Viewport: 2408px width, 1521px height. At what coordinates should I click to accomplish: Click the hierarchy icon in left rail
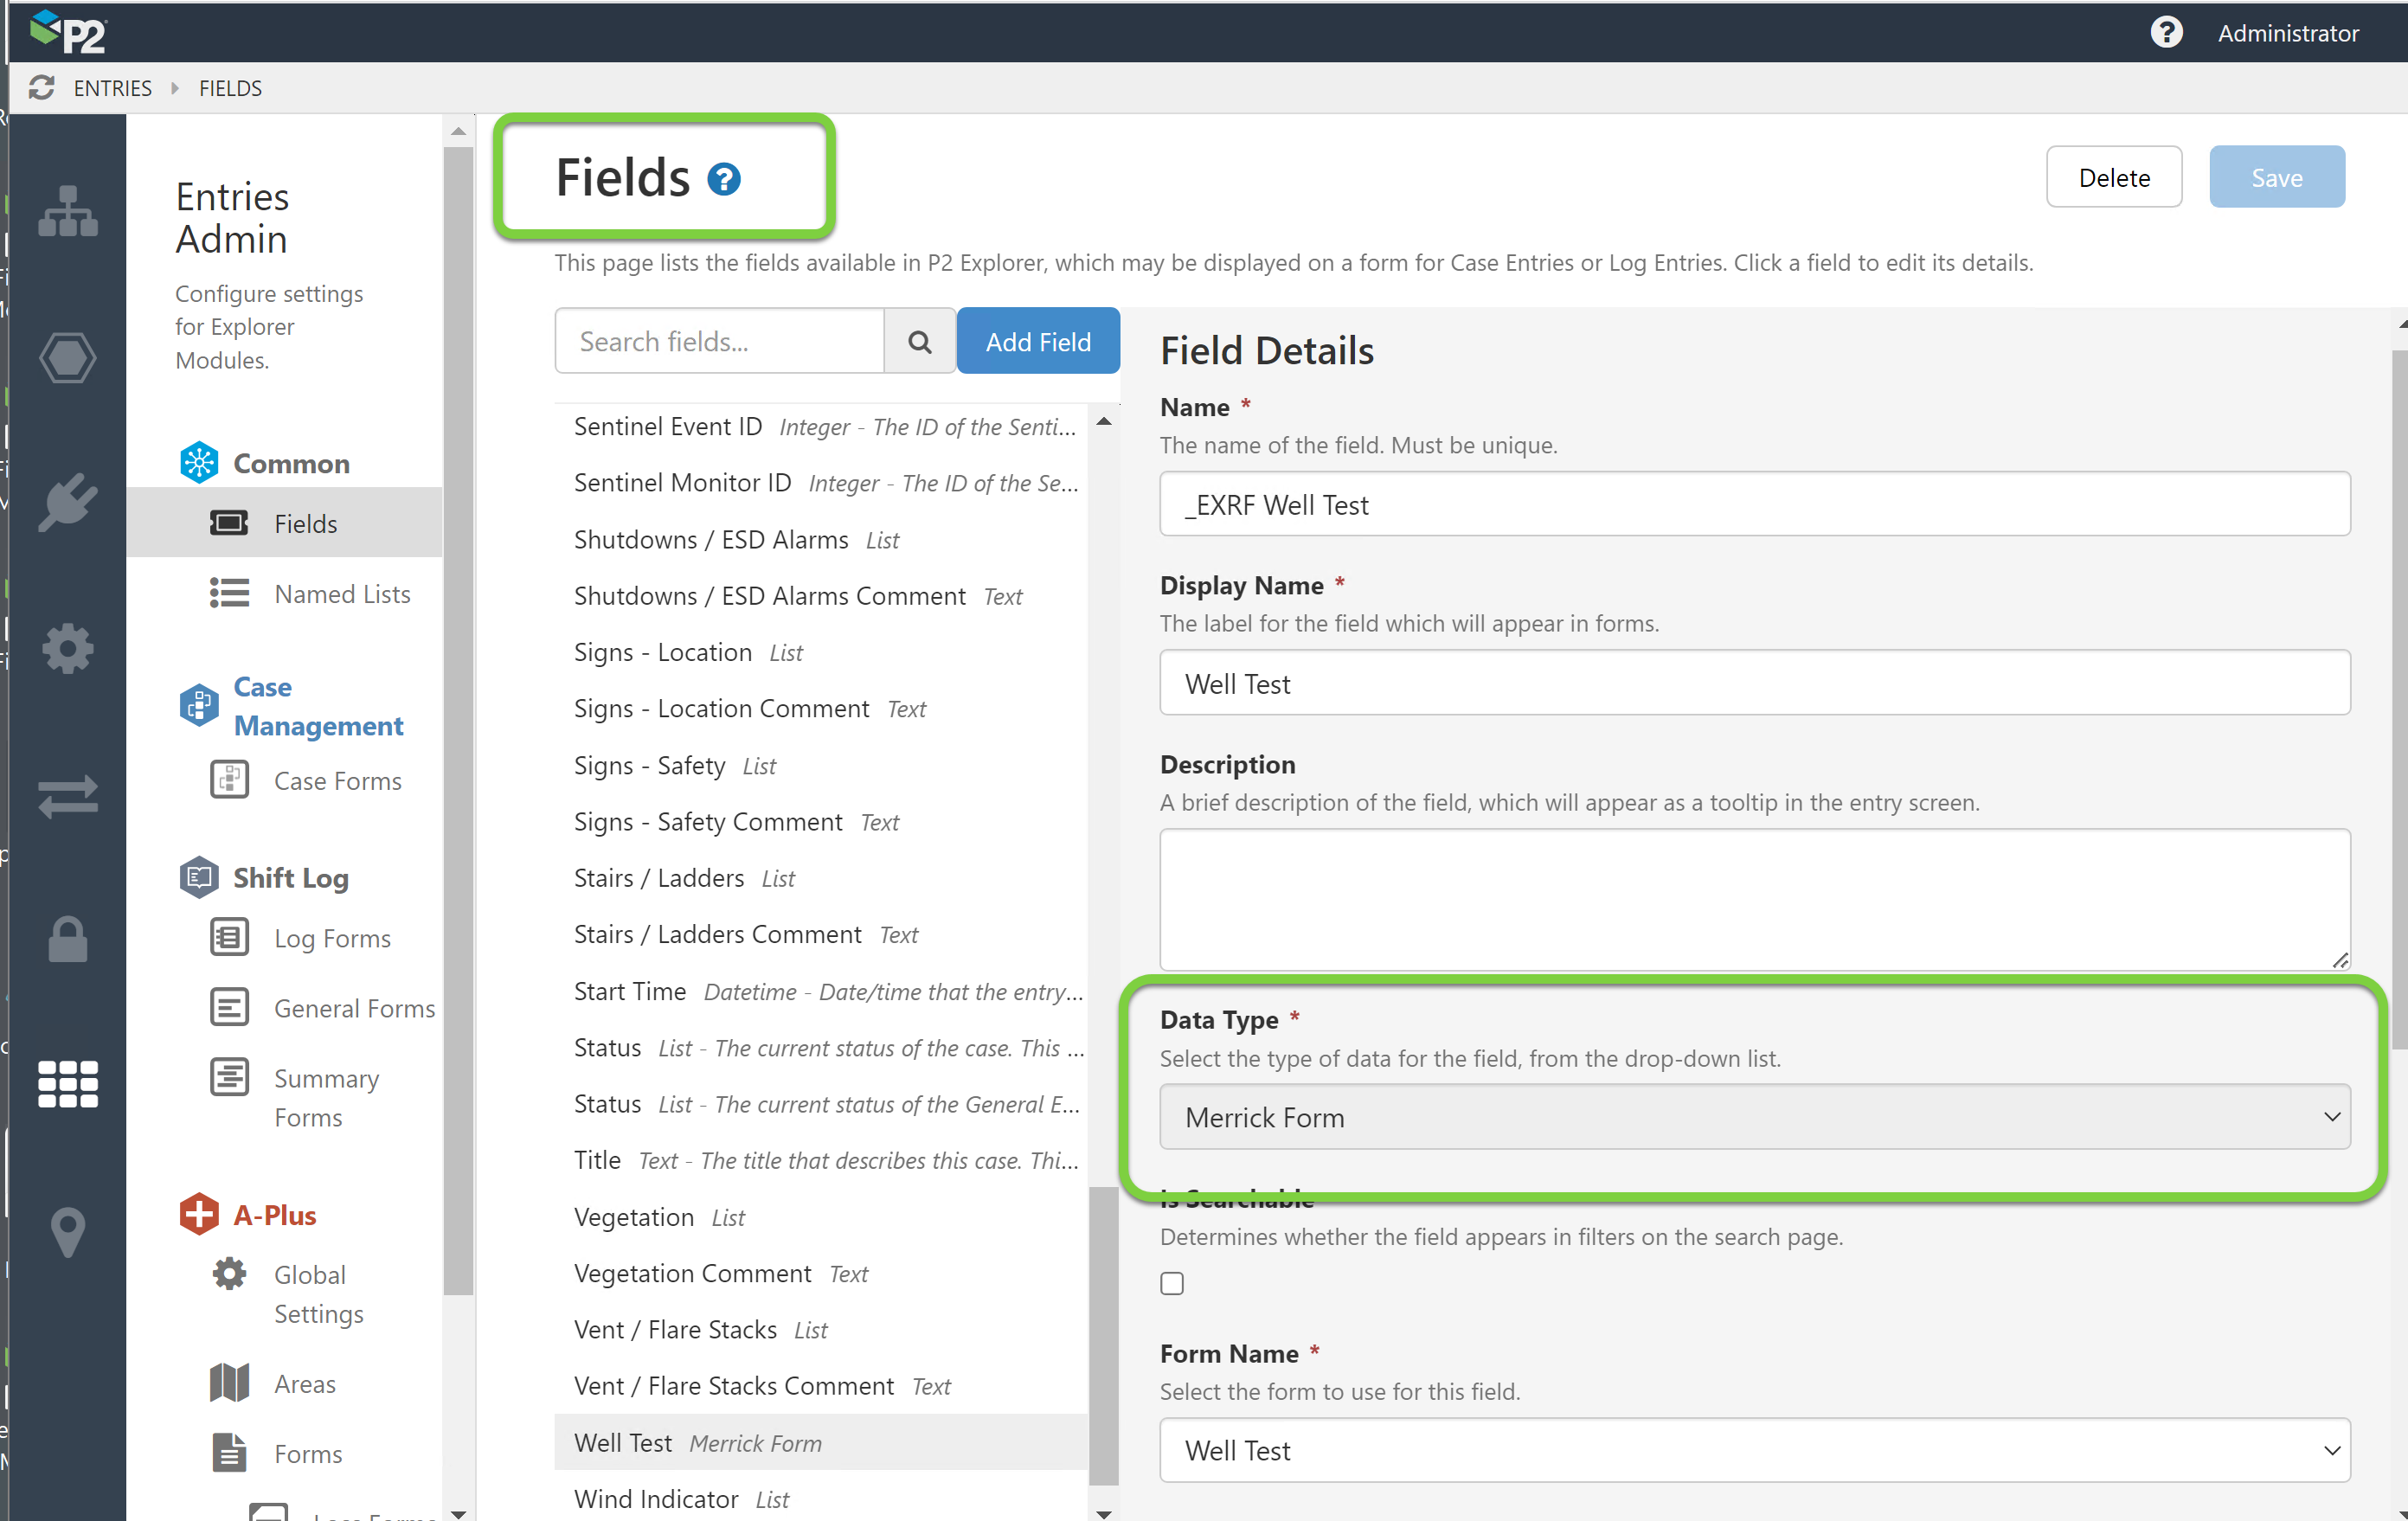click(x=68, y=211)
